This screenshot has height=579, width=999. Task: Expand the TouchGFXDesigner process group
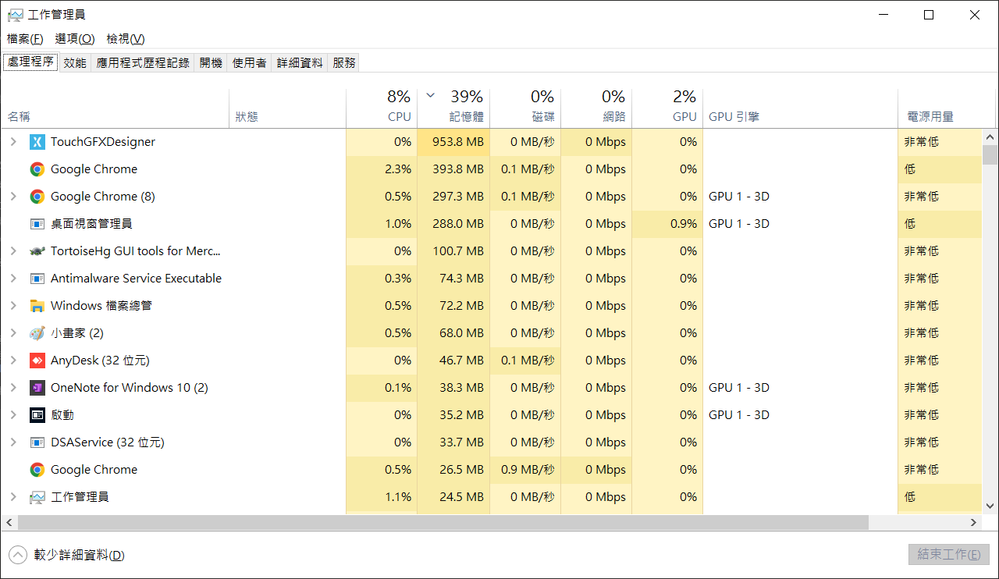pyautogui.click(x=13, y=142)
